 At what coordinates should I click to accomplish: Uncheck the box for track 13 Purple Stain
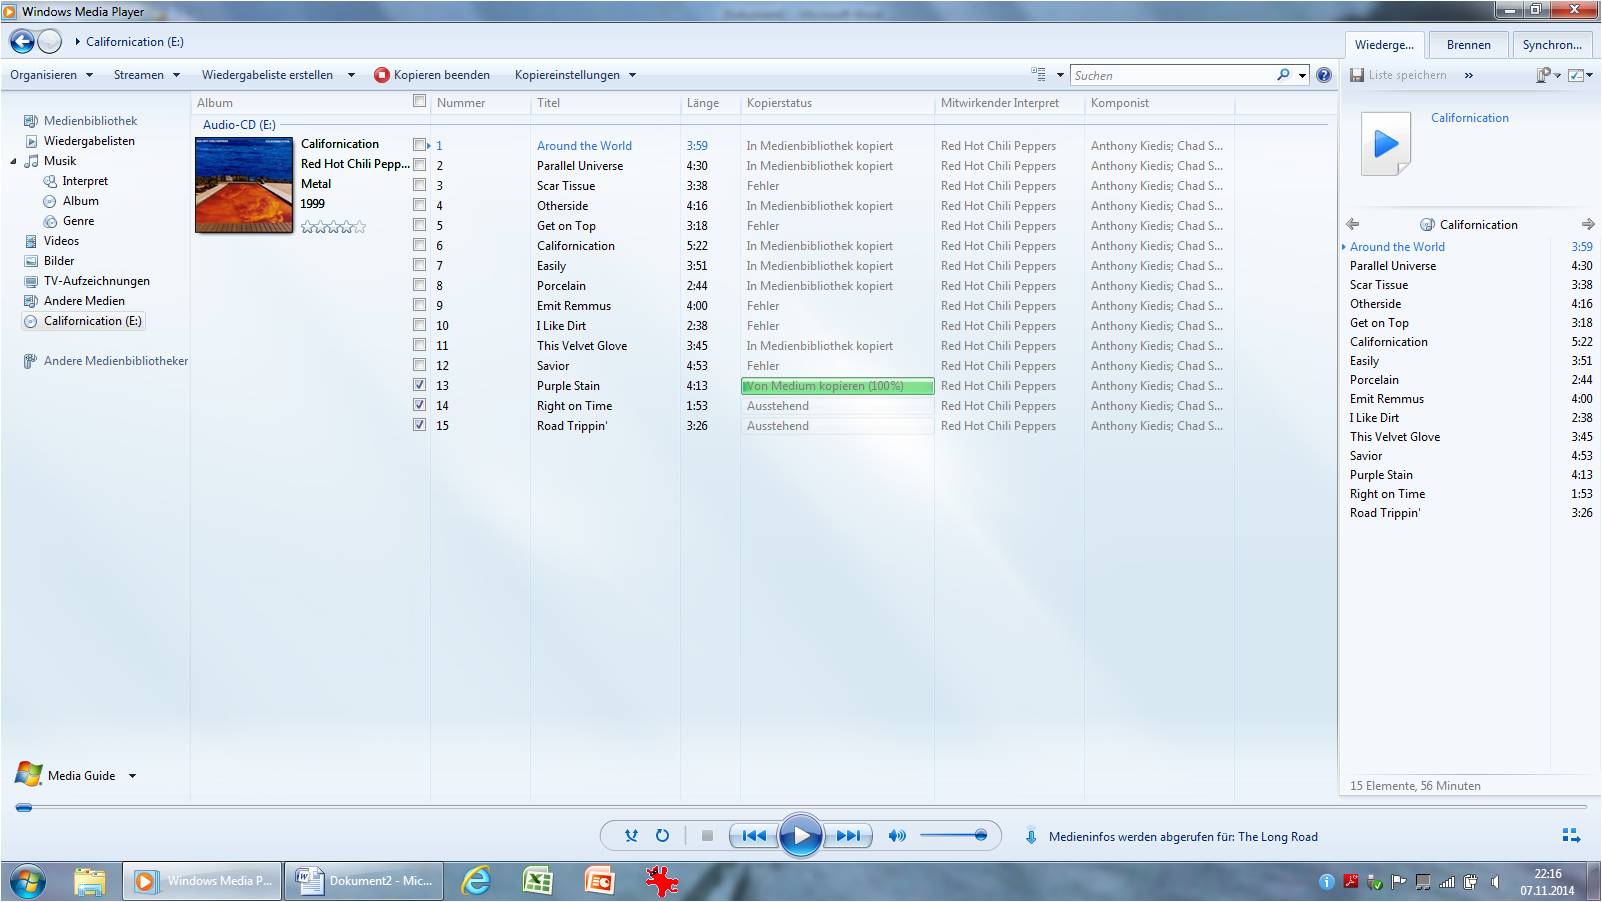419,385
